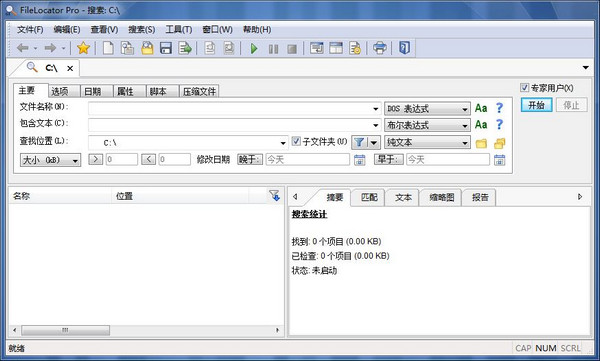Toggle file name case sensitivity Aa icon
Viewport: 600px width, 361px height.
[x=481, y=108]
